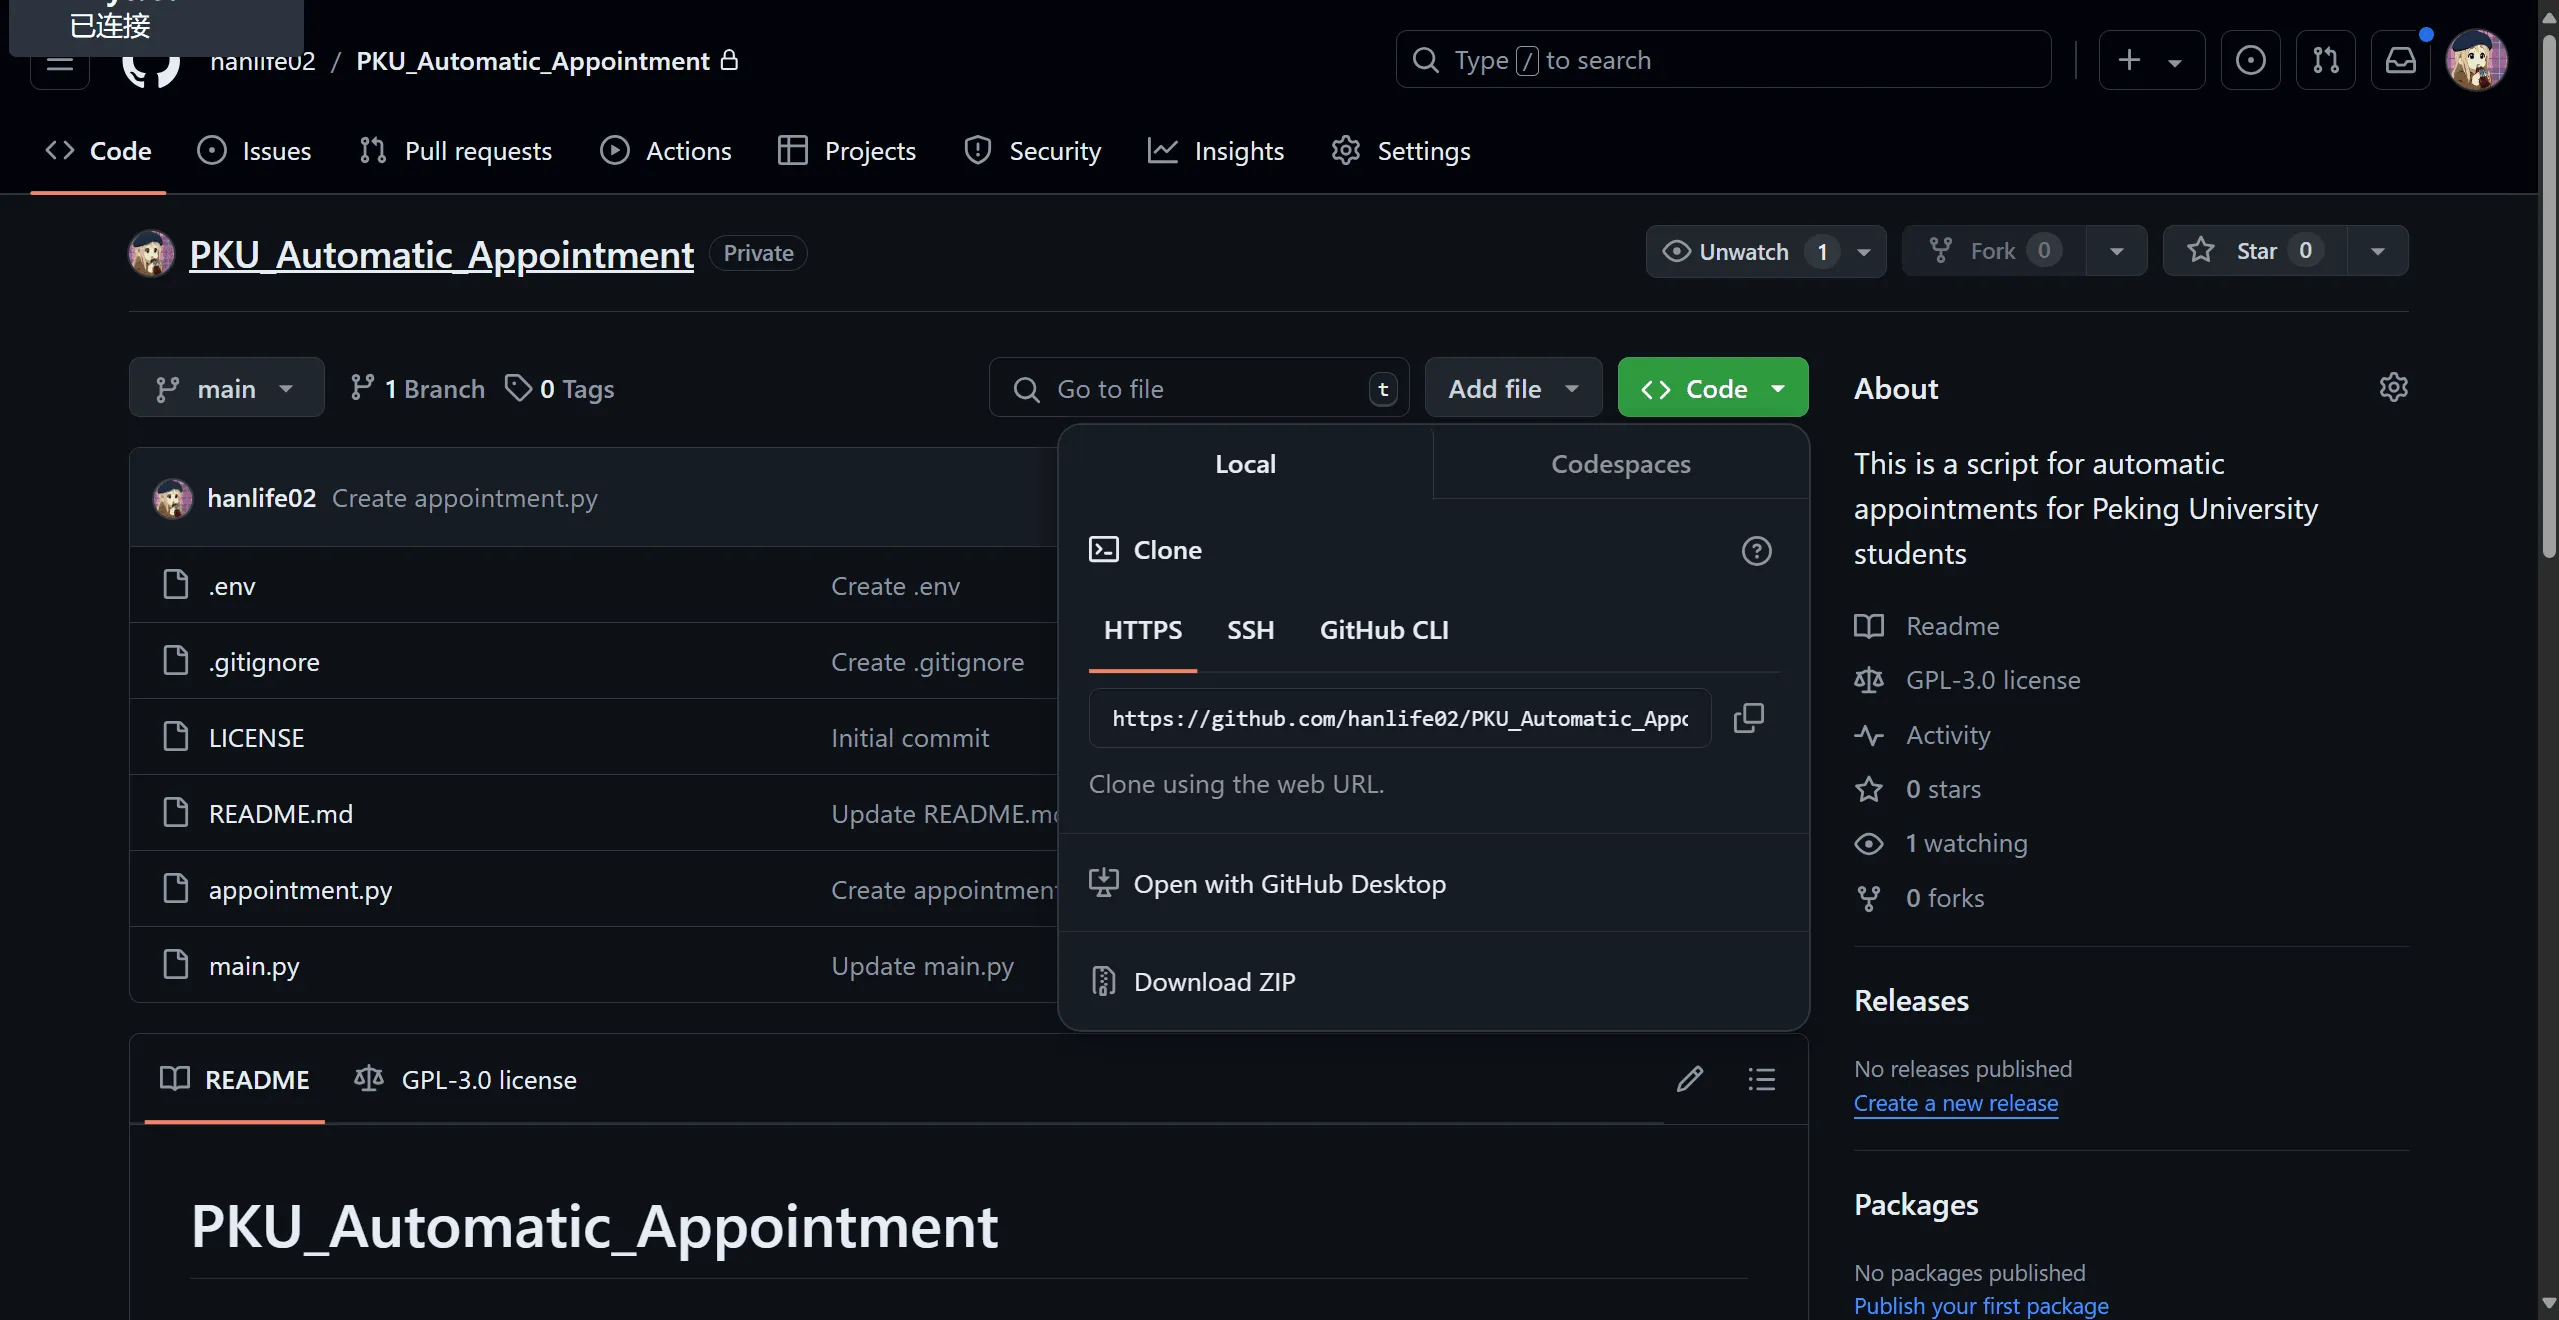Choose Open with GitHub Desktop
This screenshot has height=1320, width=2559.
pos(1433,883)
